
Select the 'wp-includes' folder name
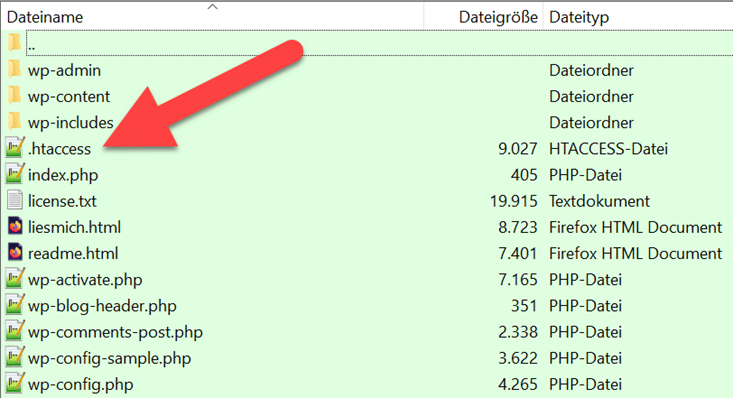(70, 123)
